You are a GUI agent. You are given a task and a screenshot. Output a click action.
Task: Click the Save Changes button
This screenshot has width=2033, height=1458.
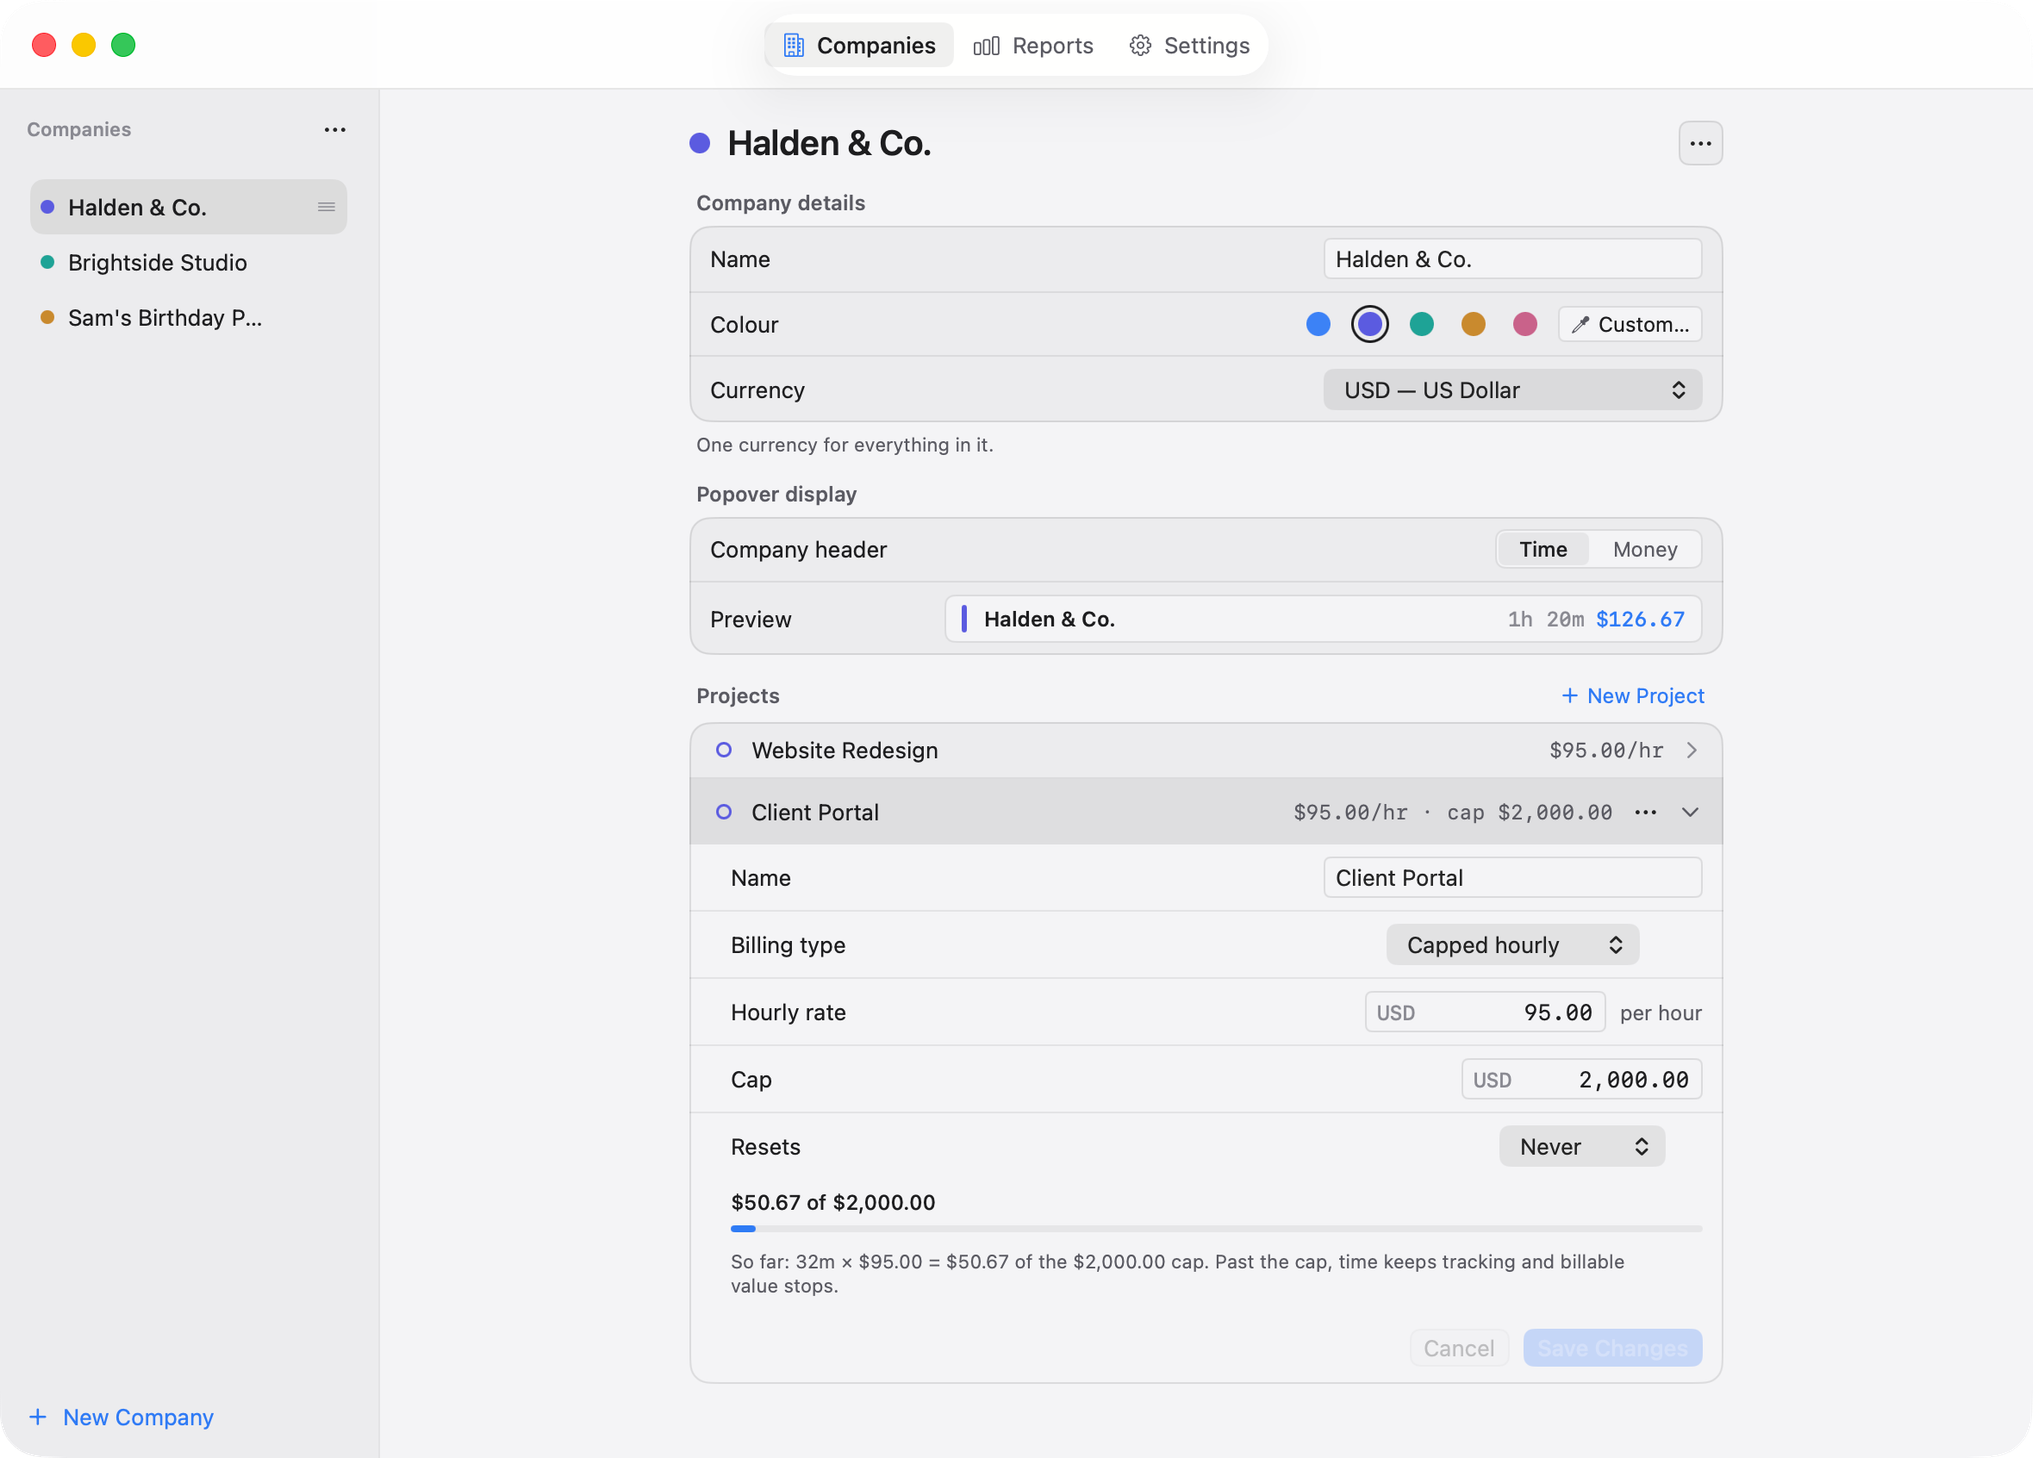point(1612,1348)
